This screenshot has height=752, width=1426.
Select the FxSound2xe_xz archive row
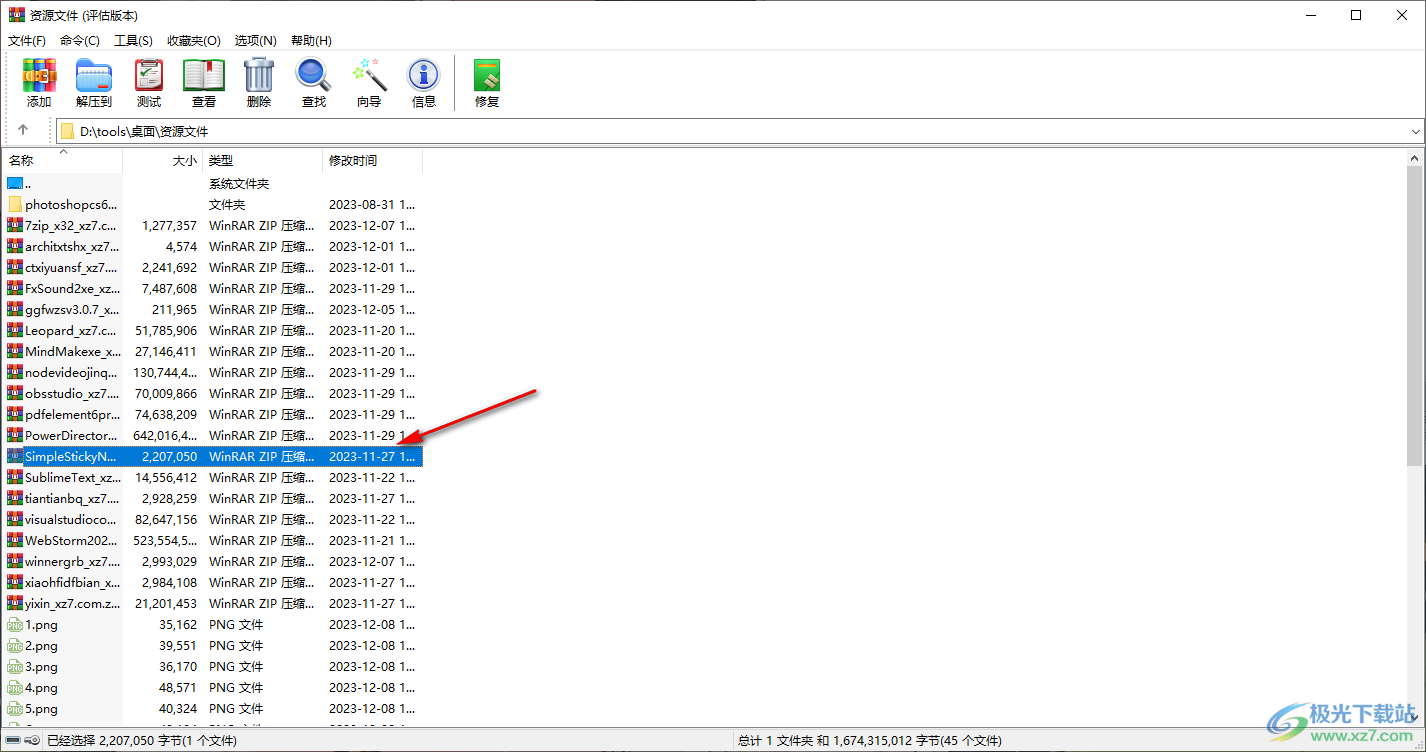(213, 288)
